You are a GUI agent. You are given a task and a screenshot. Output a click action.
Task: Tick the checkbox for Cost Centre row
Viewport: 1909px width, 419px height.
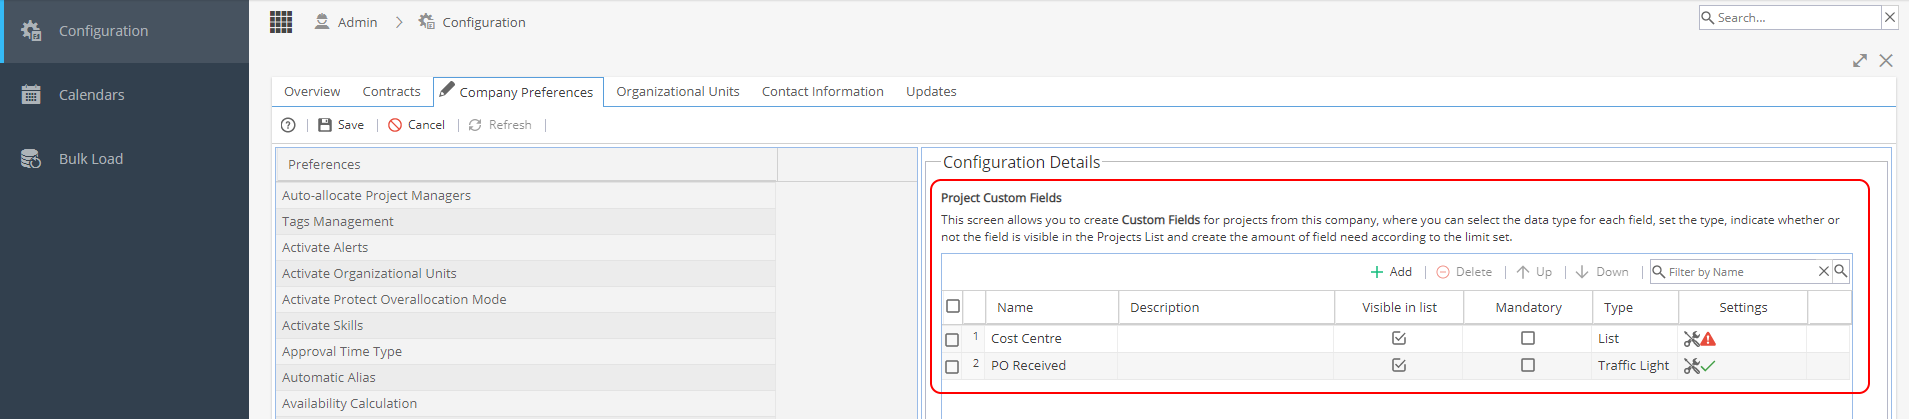pyautogui.click(x=952, y=340)
